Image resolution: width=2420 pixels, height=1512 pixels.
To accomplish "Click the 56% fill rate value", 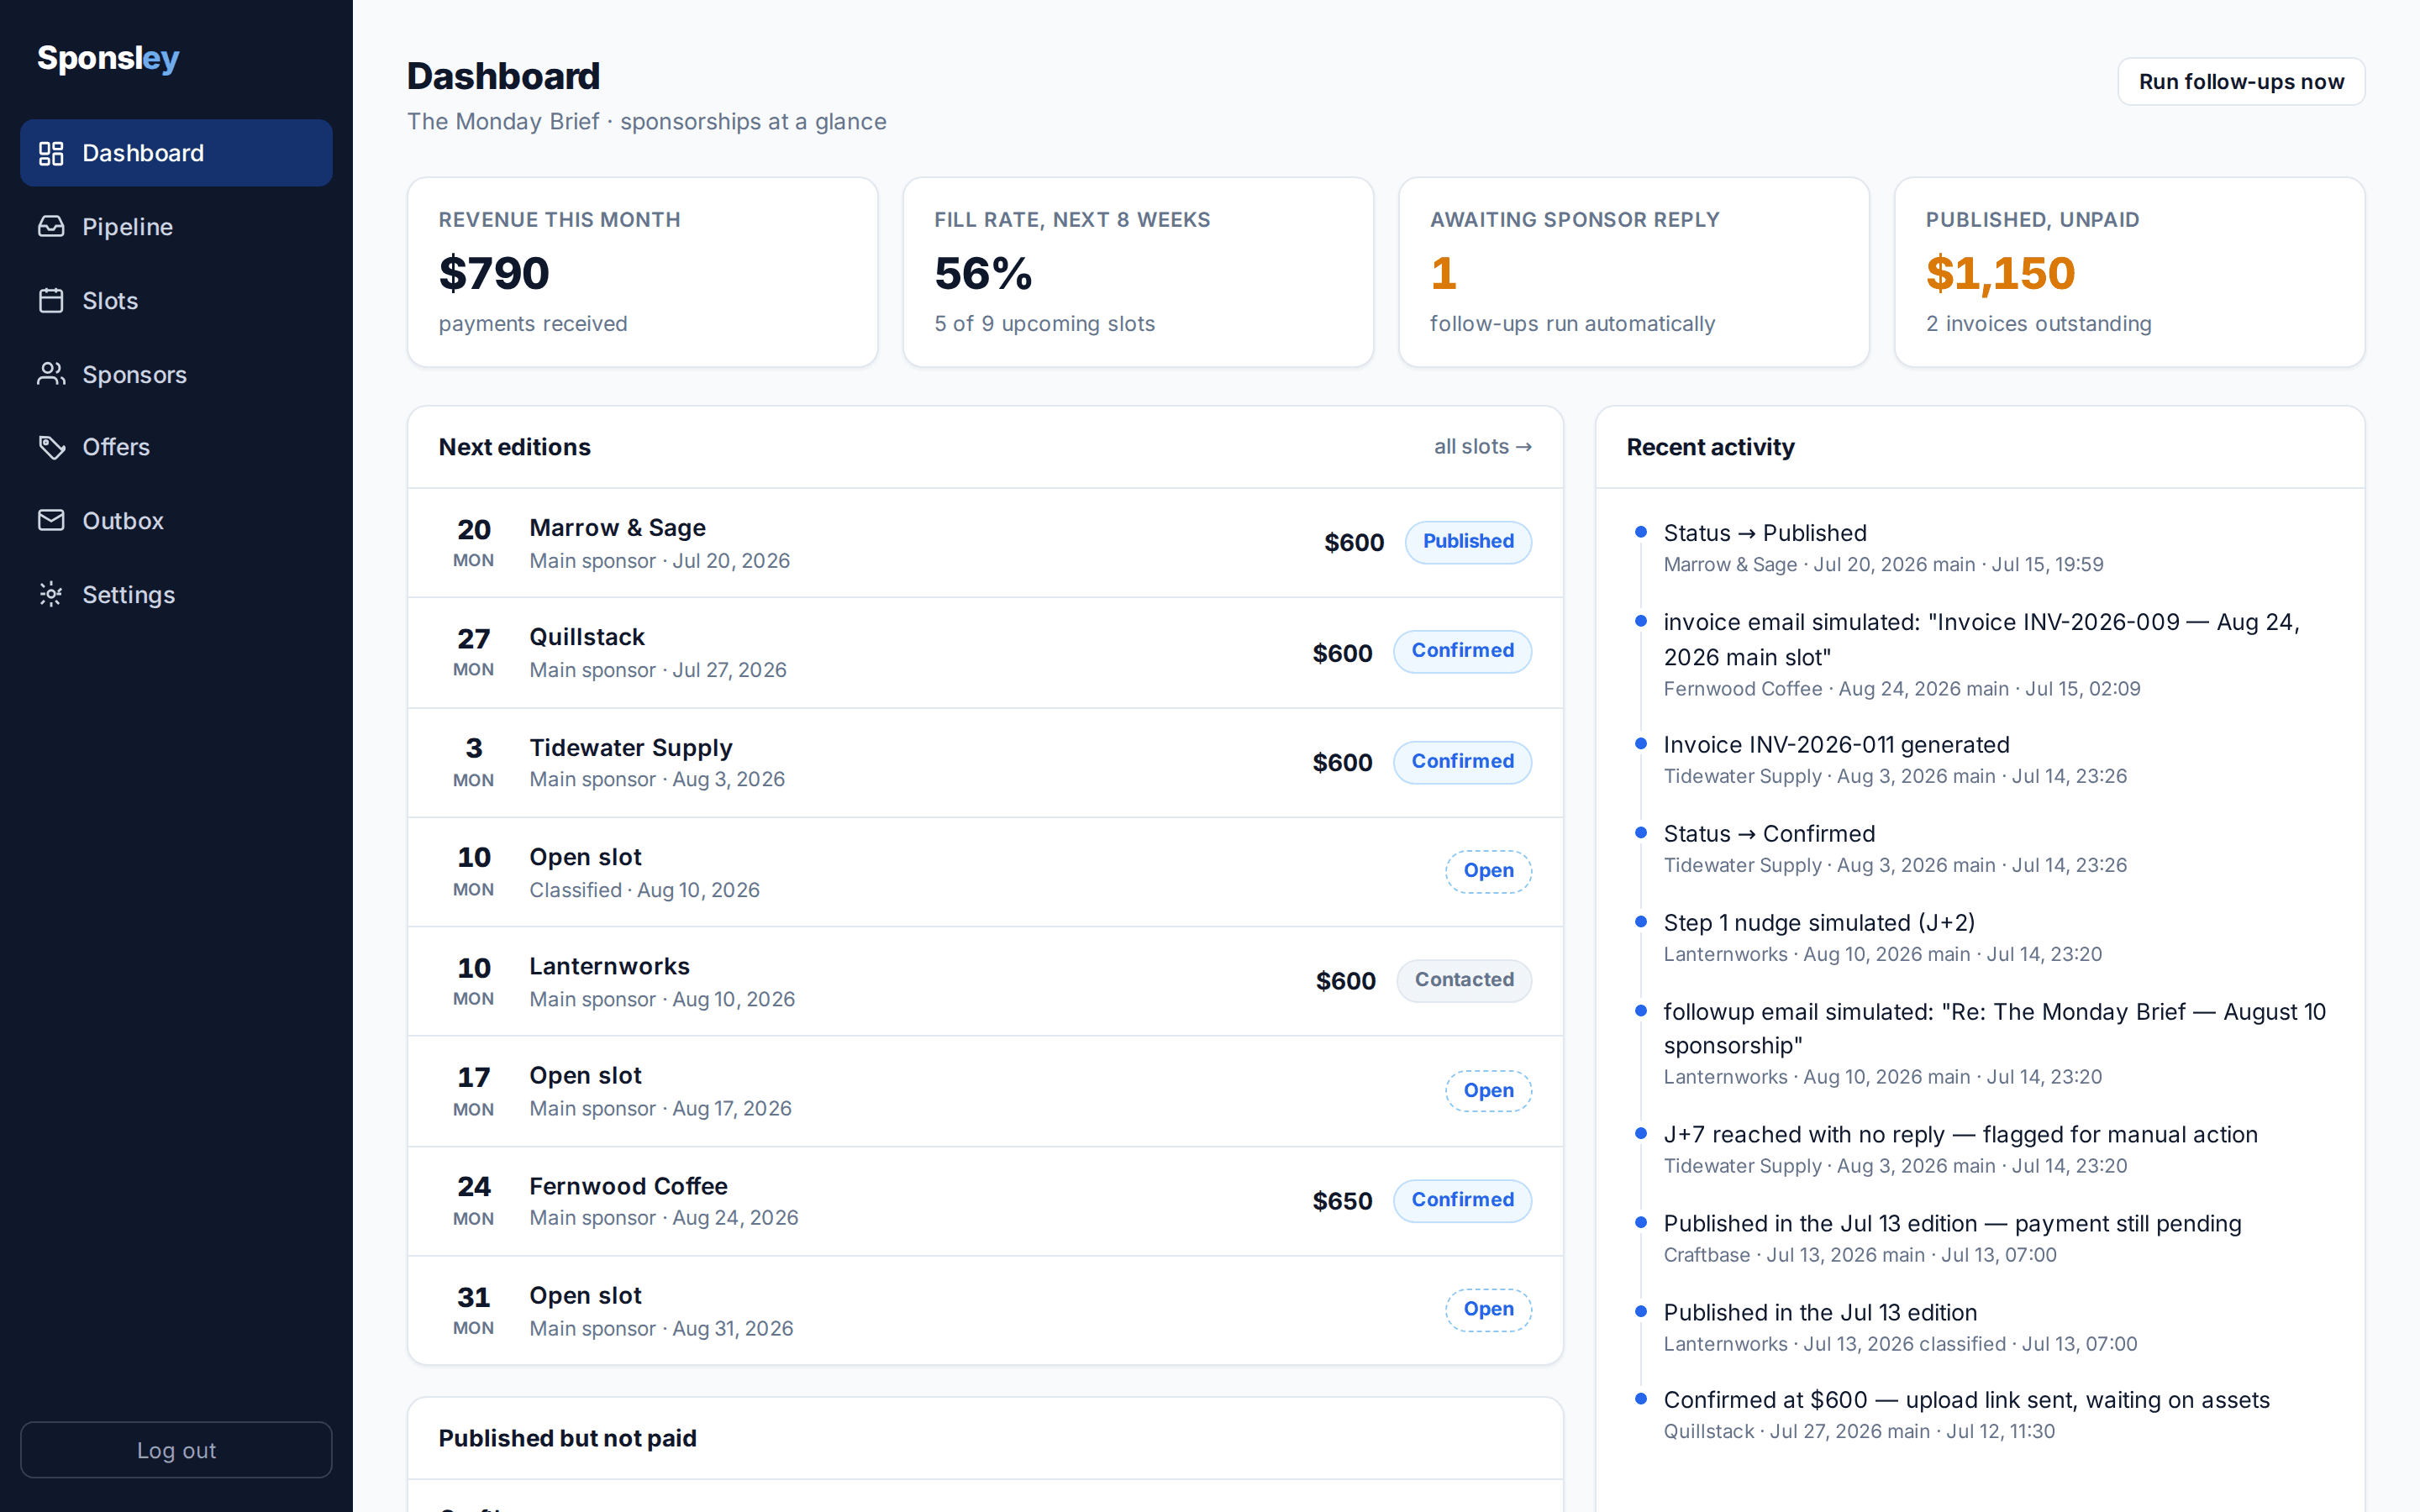I will tap(983, 273).
